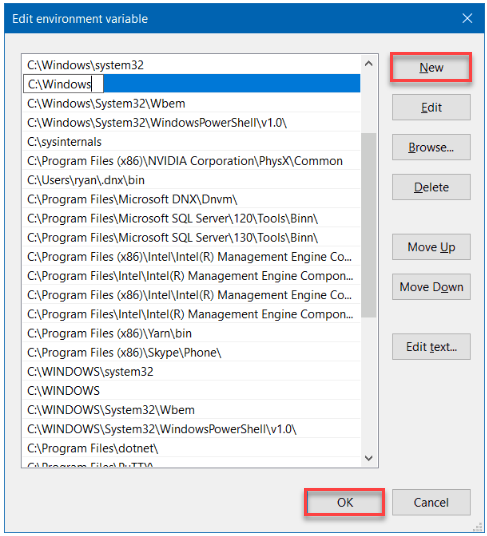Select the C:\Program Files\dotnet\ entry
The width and height of the screenshot is (487, 536).
(x=191, y=448)
